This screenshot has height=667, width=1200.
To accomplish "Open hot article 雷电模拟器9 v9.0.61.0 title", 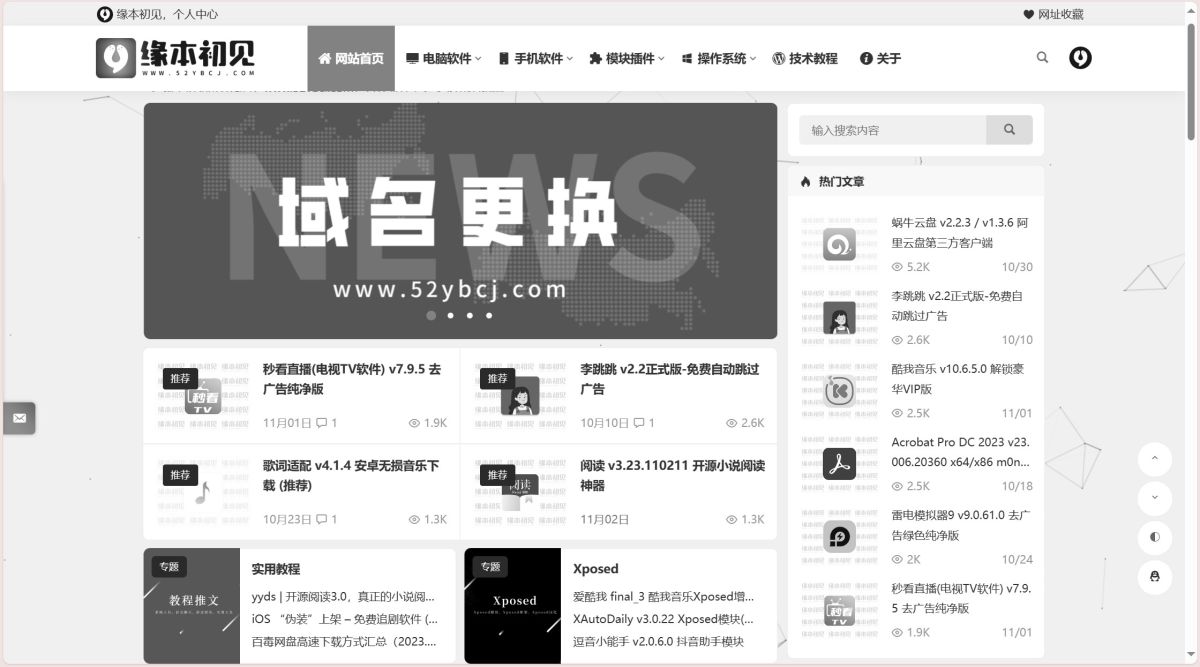I will tap(961, 525).
